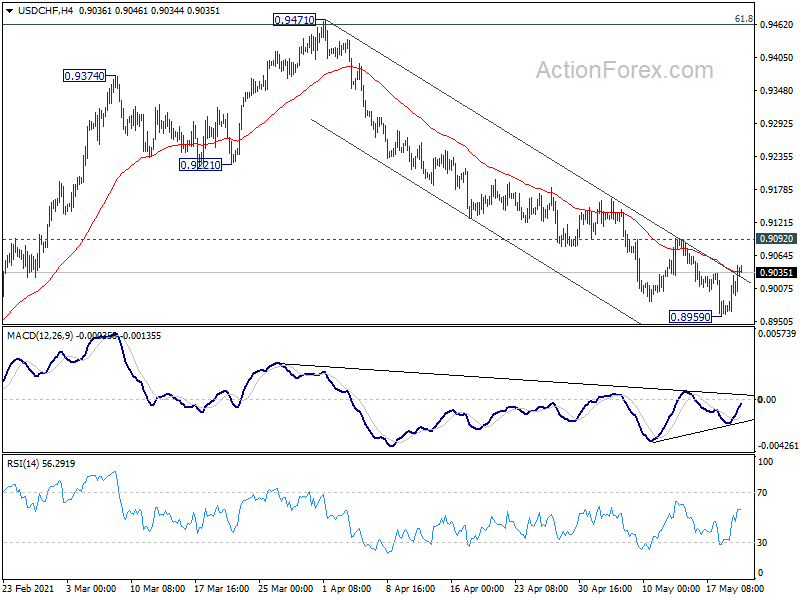
Task: Click the 0.92355 price axis value
Action: point(777,157)
